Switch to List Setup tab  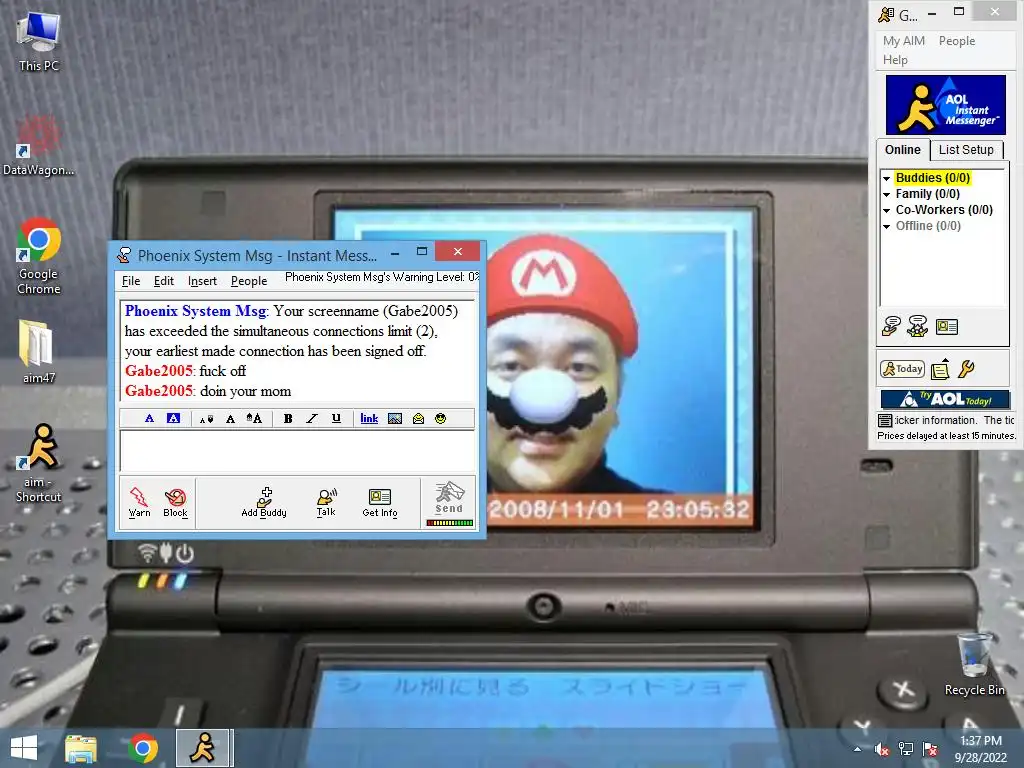(x=966, y=150)
